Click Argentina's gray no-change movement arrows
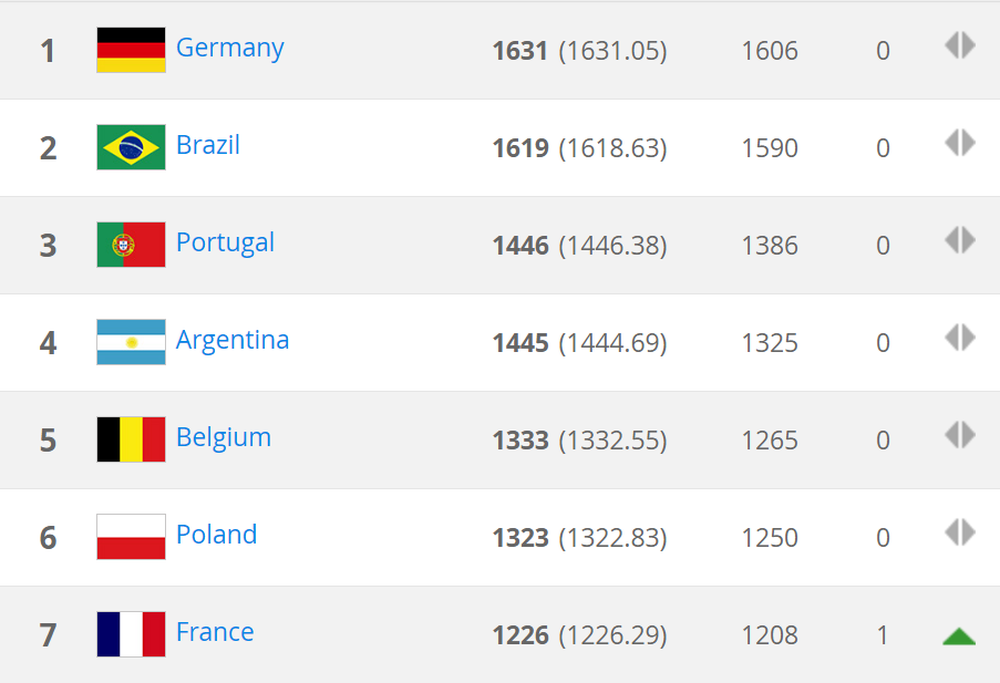The width and height of the screenshot is (1000, 683). point(959,338)
